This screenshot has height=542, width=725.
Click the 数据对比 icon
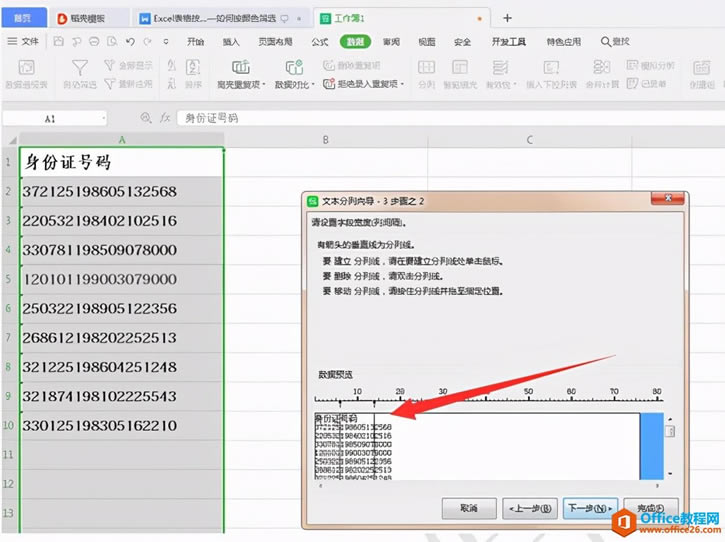pos(294,68)
